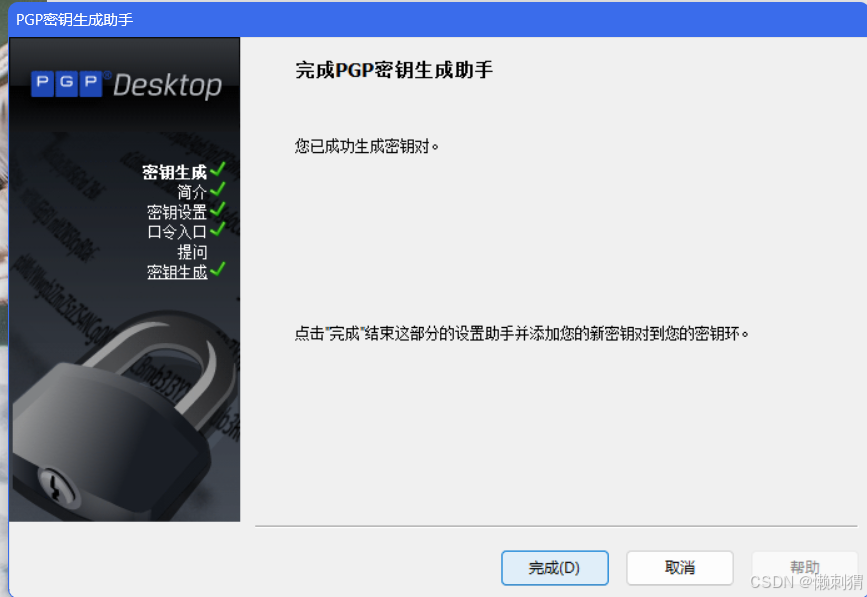
Task: Click the instruction text about 密钥环
Action: [x=521, y=334]
